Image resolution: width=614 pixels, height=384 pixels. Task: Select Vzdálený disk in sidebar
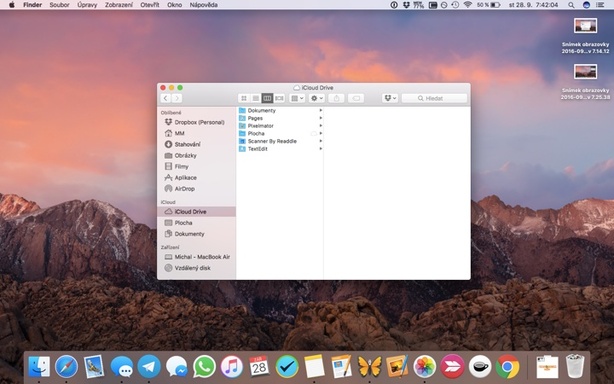coord(196,268)
